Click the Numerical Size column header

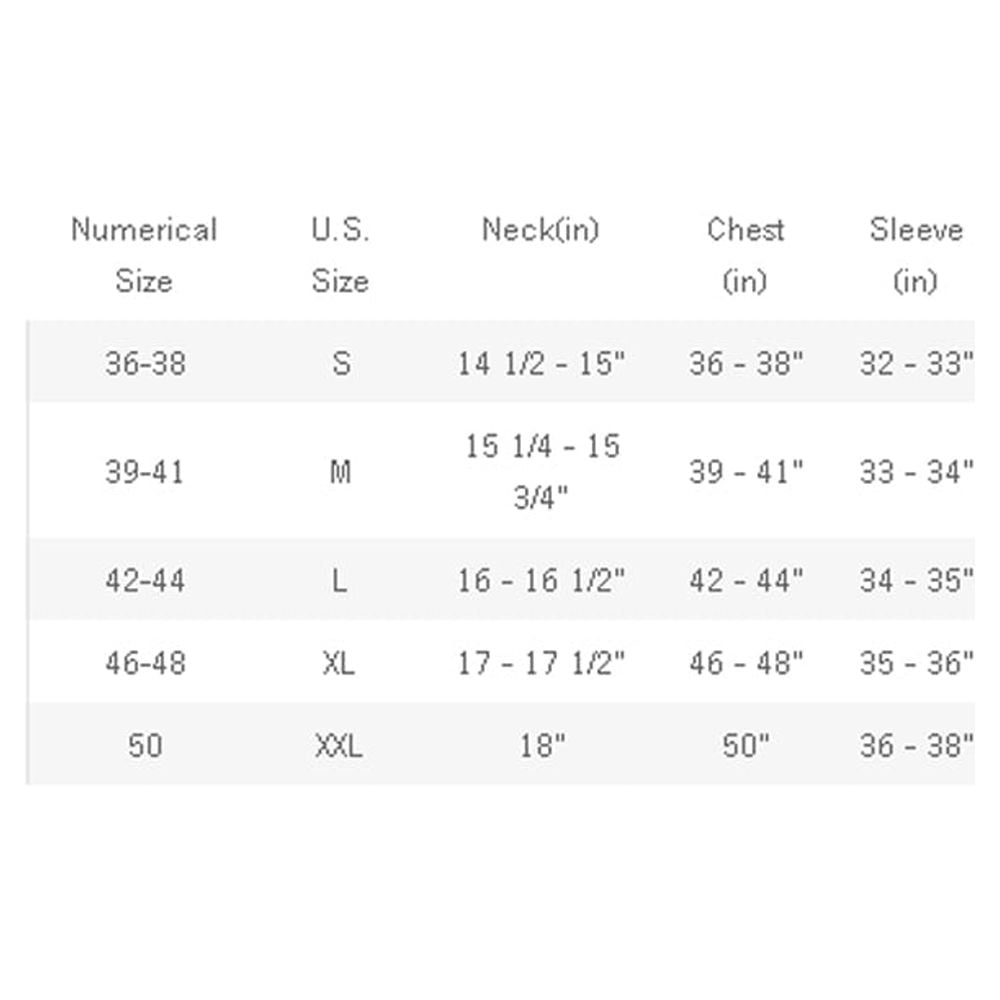tap(144, 255)
